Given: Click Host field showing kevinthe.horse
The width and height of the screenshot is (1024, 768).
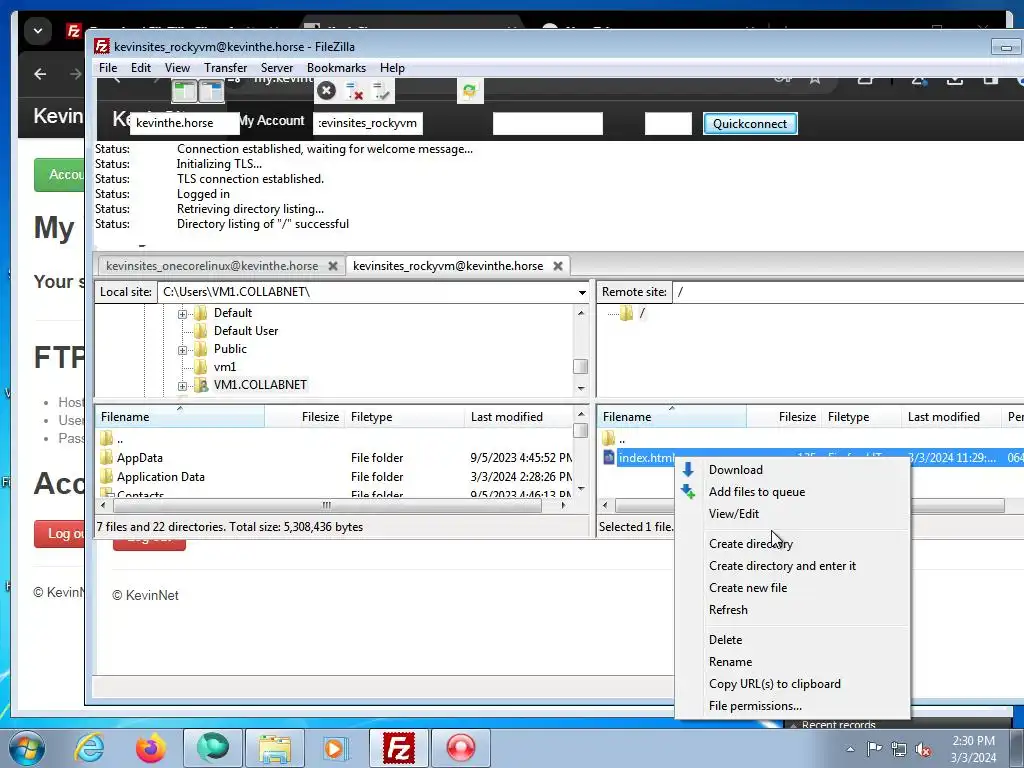Looking at the screenshot, I should 185,123.
